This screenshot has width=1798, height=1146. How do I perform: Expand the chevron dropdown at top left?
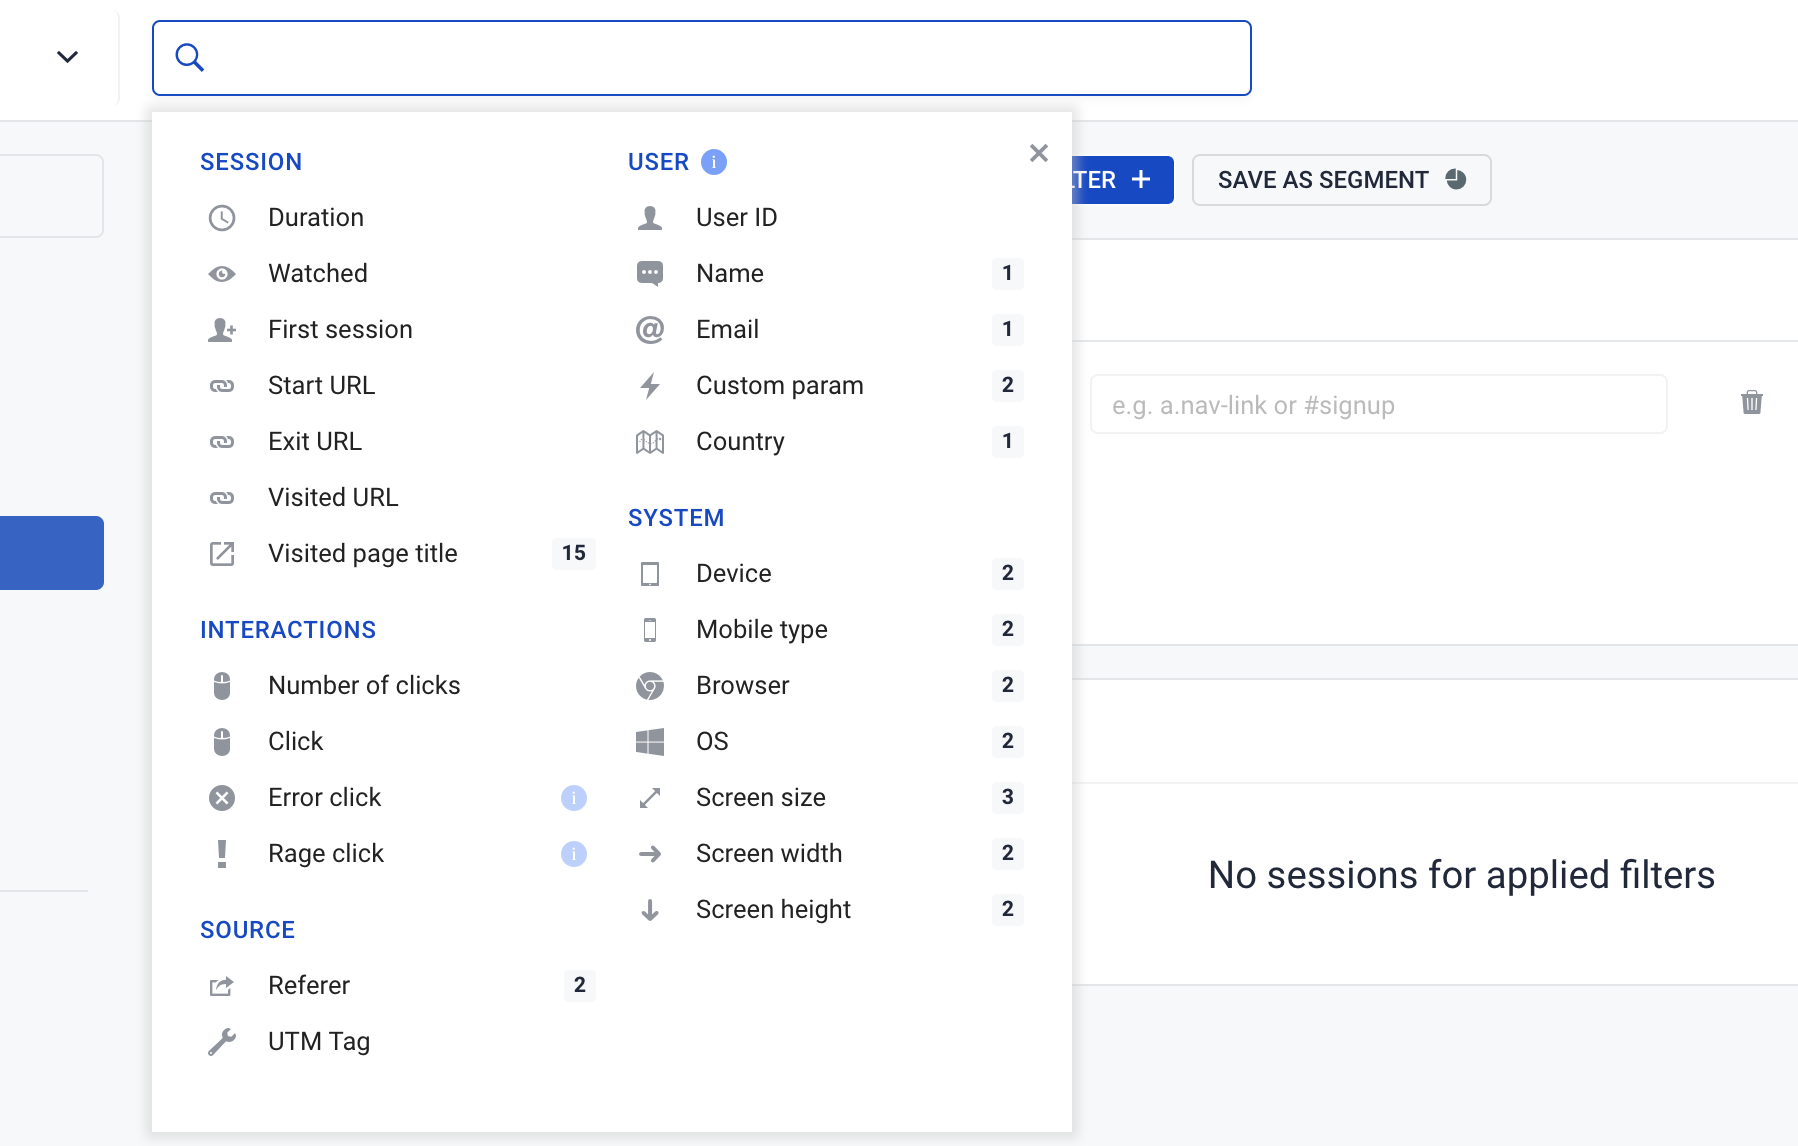[x=67, y=57]
